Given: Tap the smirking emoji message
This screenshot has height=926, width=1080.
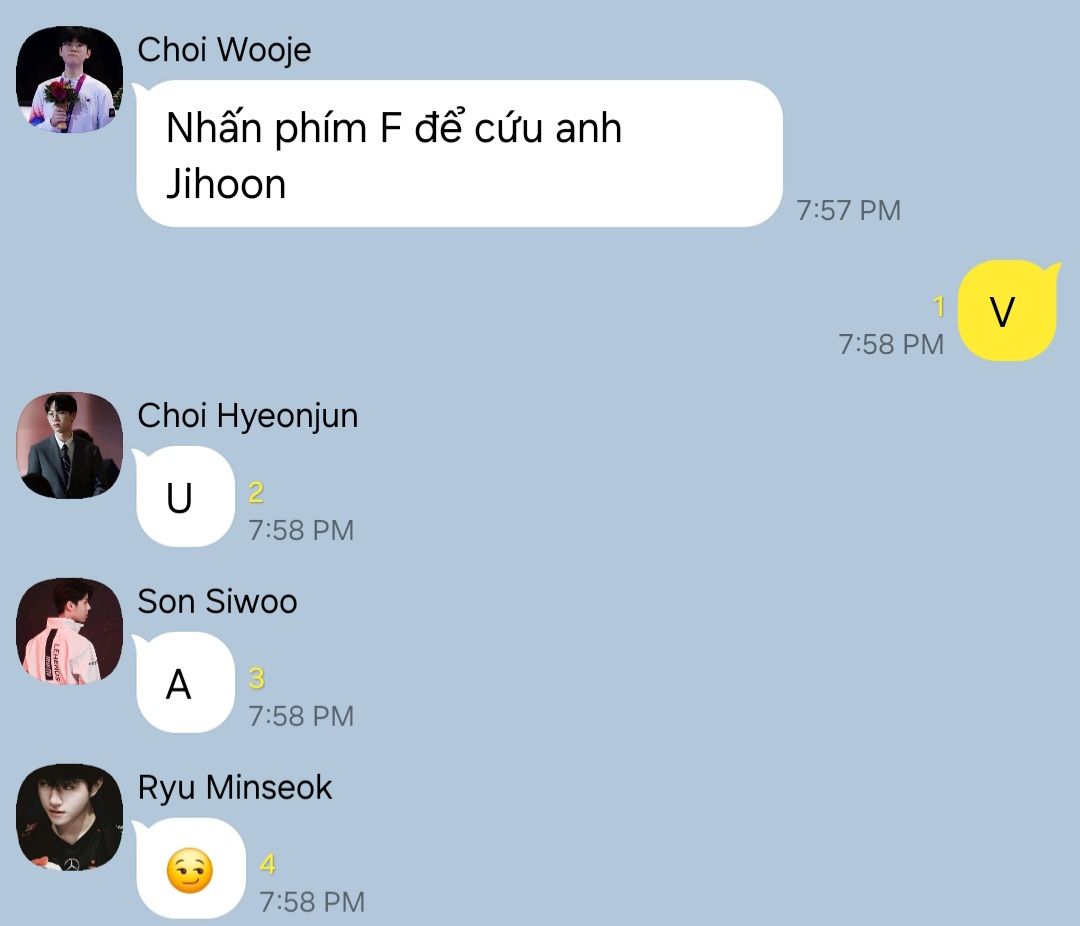Looking at the screenshot, I should (190, 870).
